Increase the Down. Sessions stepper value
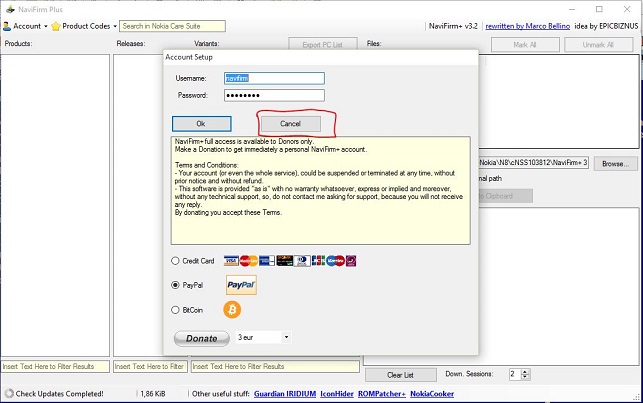The width and height of the screenshot is (643, 403). (523, 370)
